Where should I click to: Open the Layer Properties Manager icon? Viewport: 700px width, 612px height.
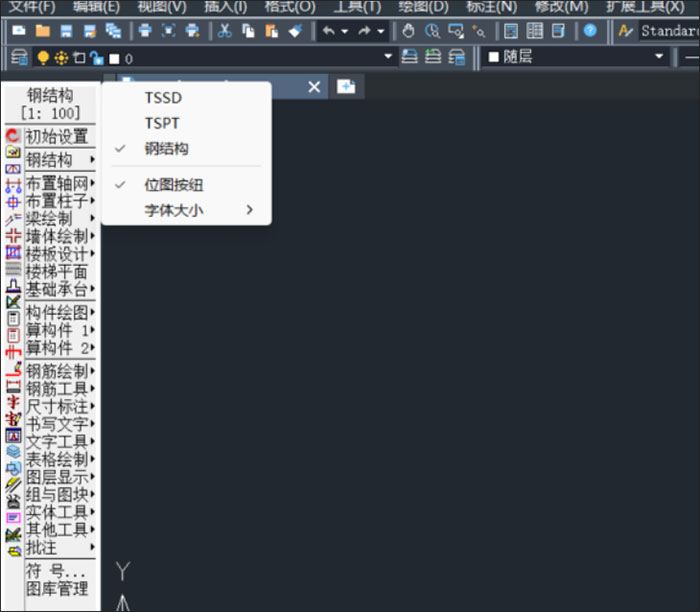[19, 57]
